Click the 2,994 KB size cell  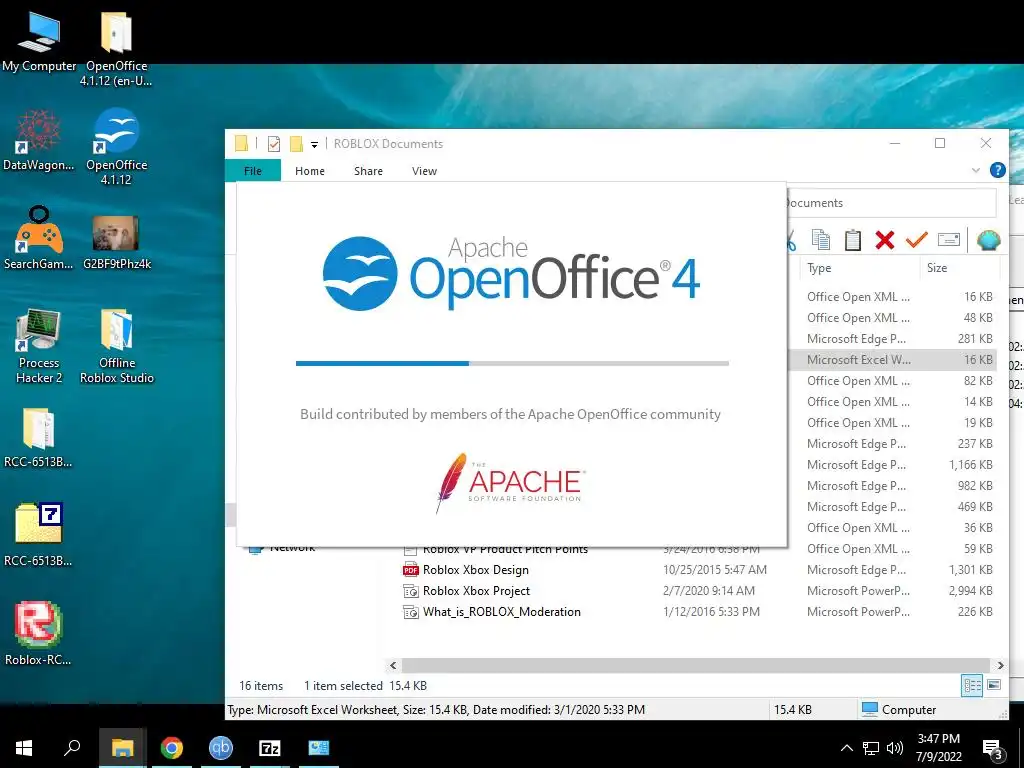[970, 591]
